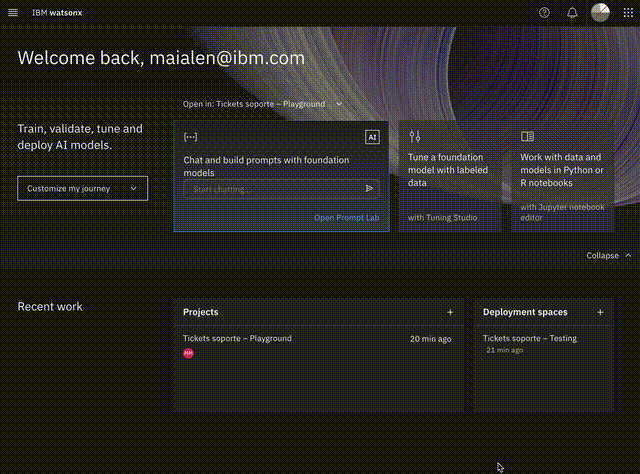Image resolution: width=640 pixels, height=474 pixels.
Task: Click 'with Tuning Studio' caption
Action: pos(442,218)
